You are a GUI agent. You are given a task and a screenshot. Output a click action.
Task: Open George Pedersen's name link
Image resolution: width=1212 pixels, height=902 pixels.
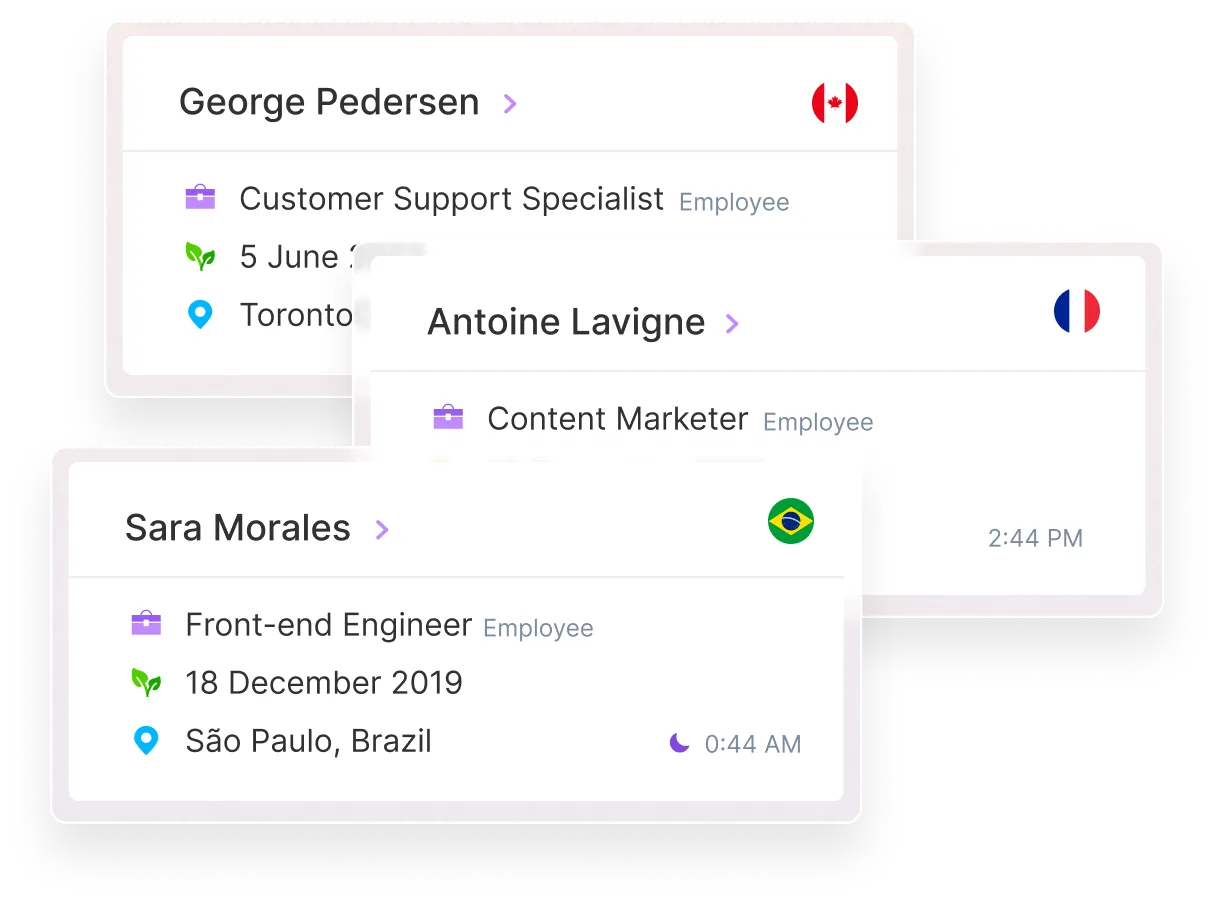pos(329,102)
